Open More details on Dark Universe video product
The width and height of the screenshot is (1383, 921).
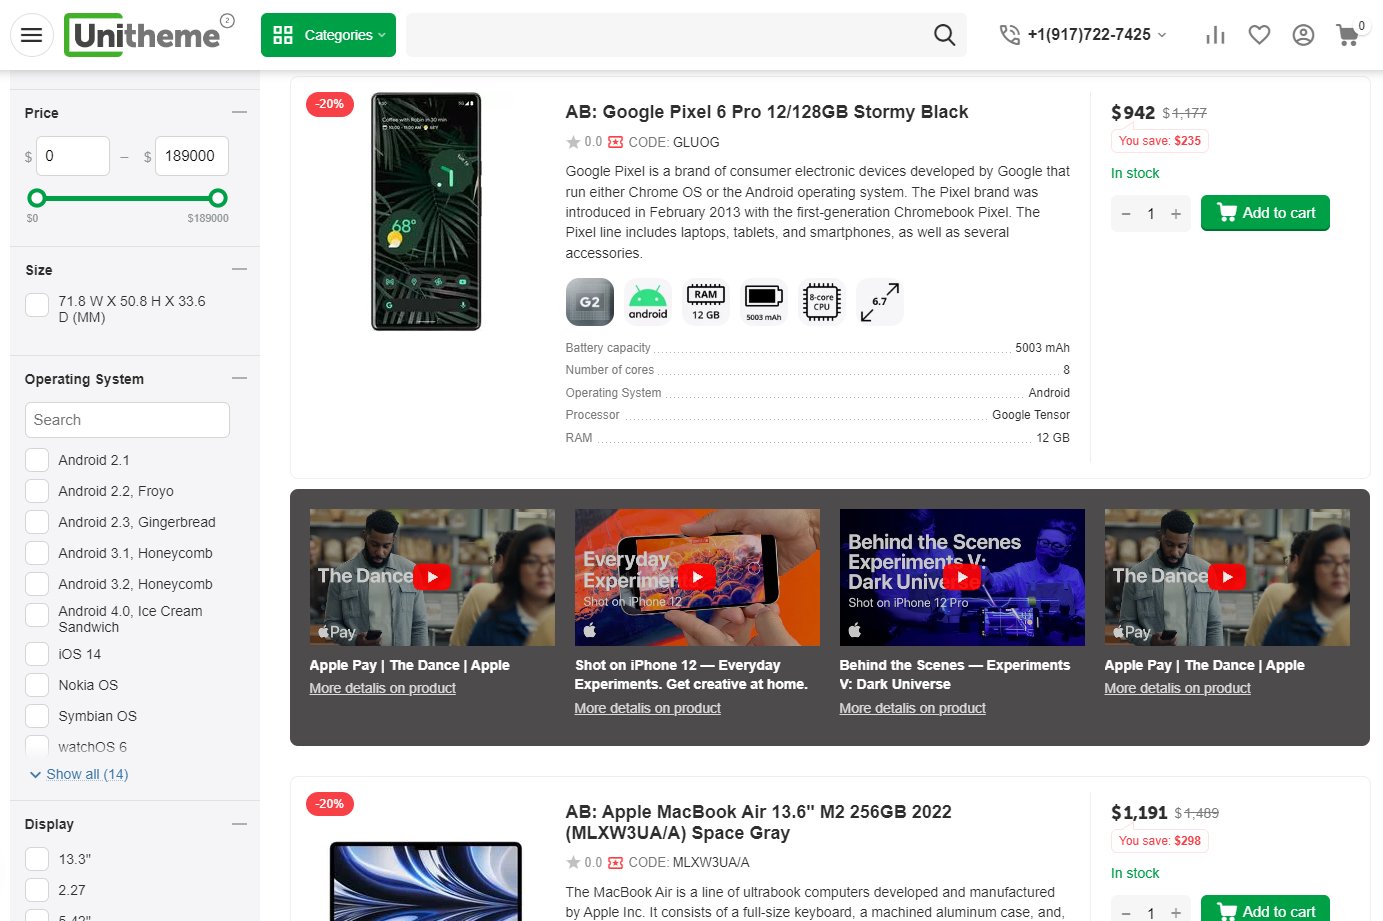click(912, 707)
